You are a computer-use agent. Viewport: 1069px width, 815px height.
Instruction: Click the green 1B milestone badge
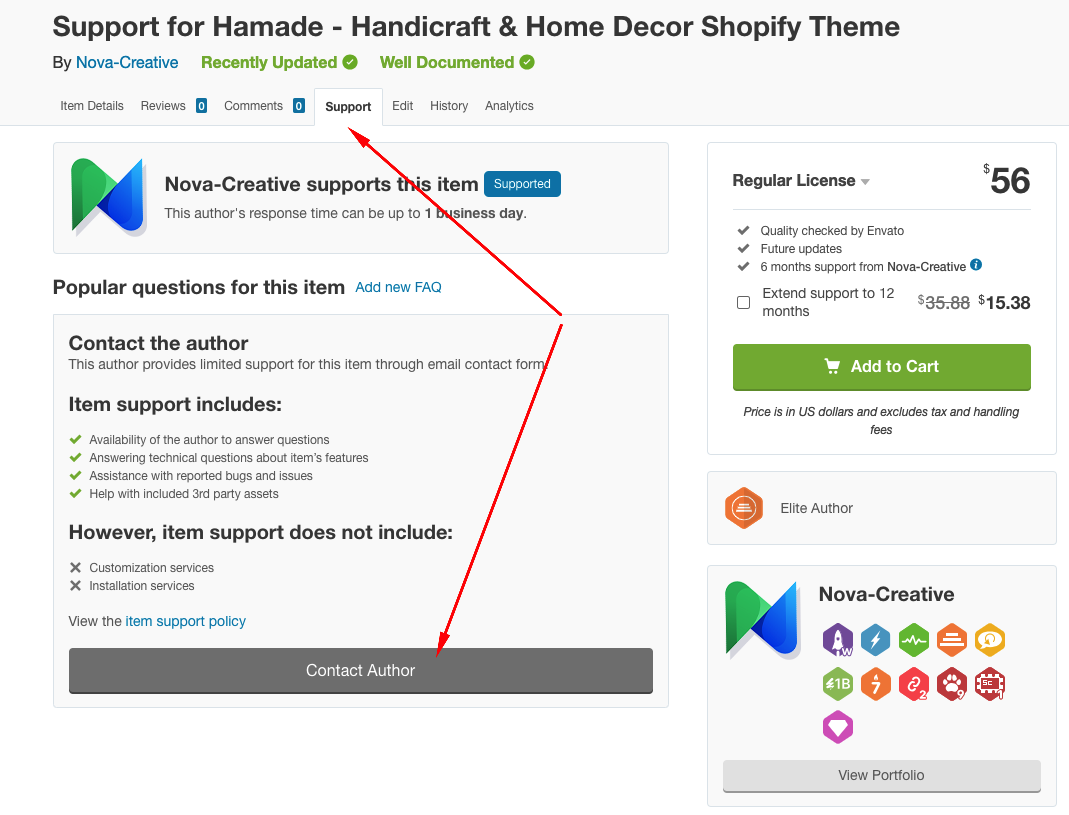838,684
